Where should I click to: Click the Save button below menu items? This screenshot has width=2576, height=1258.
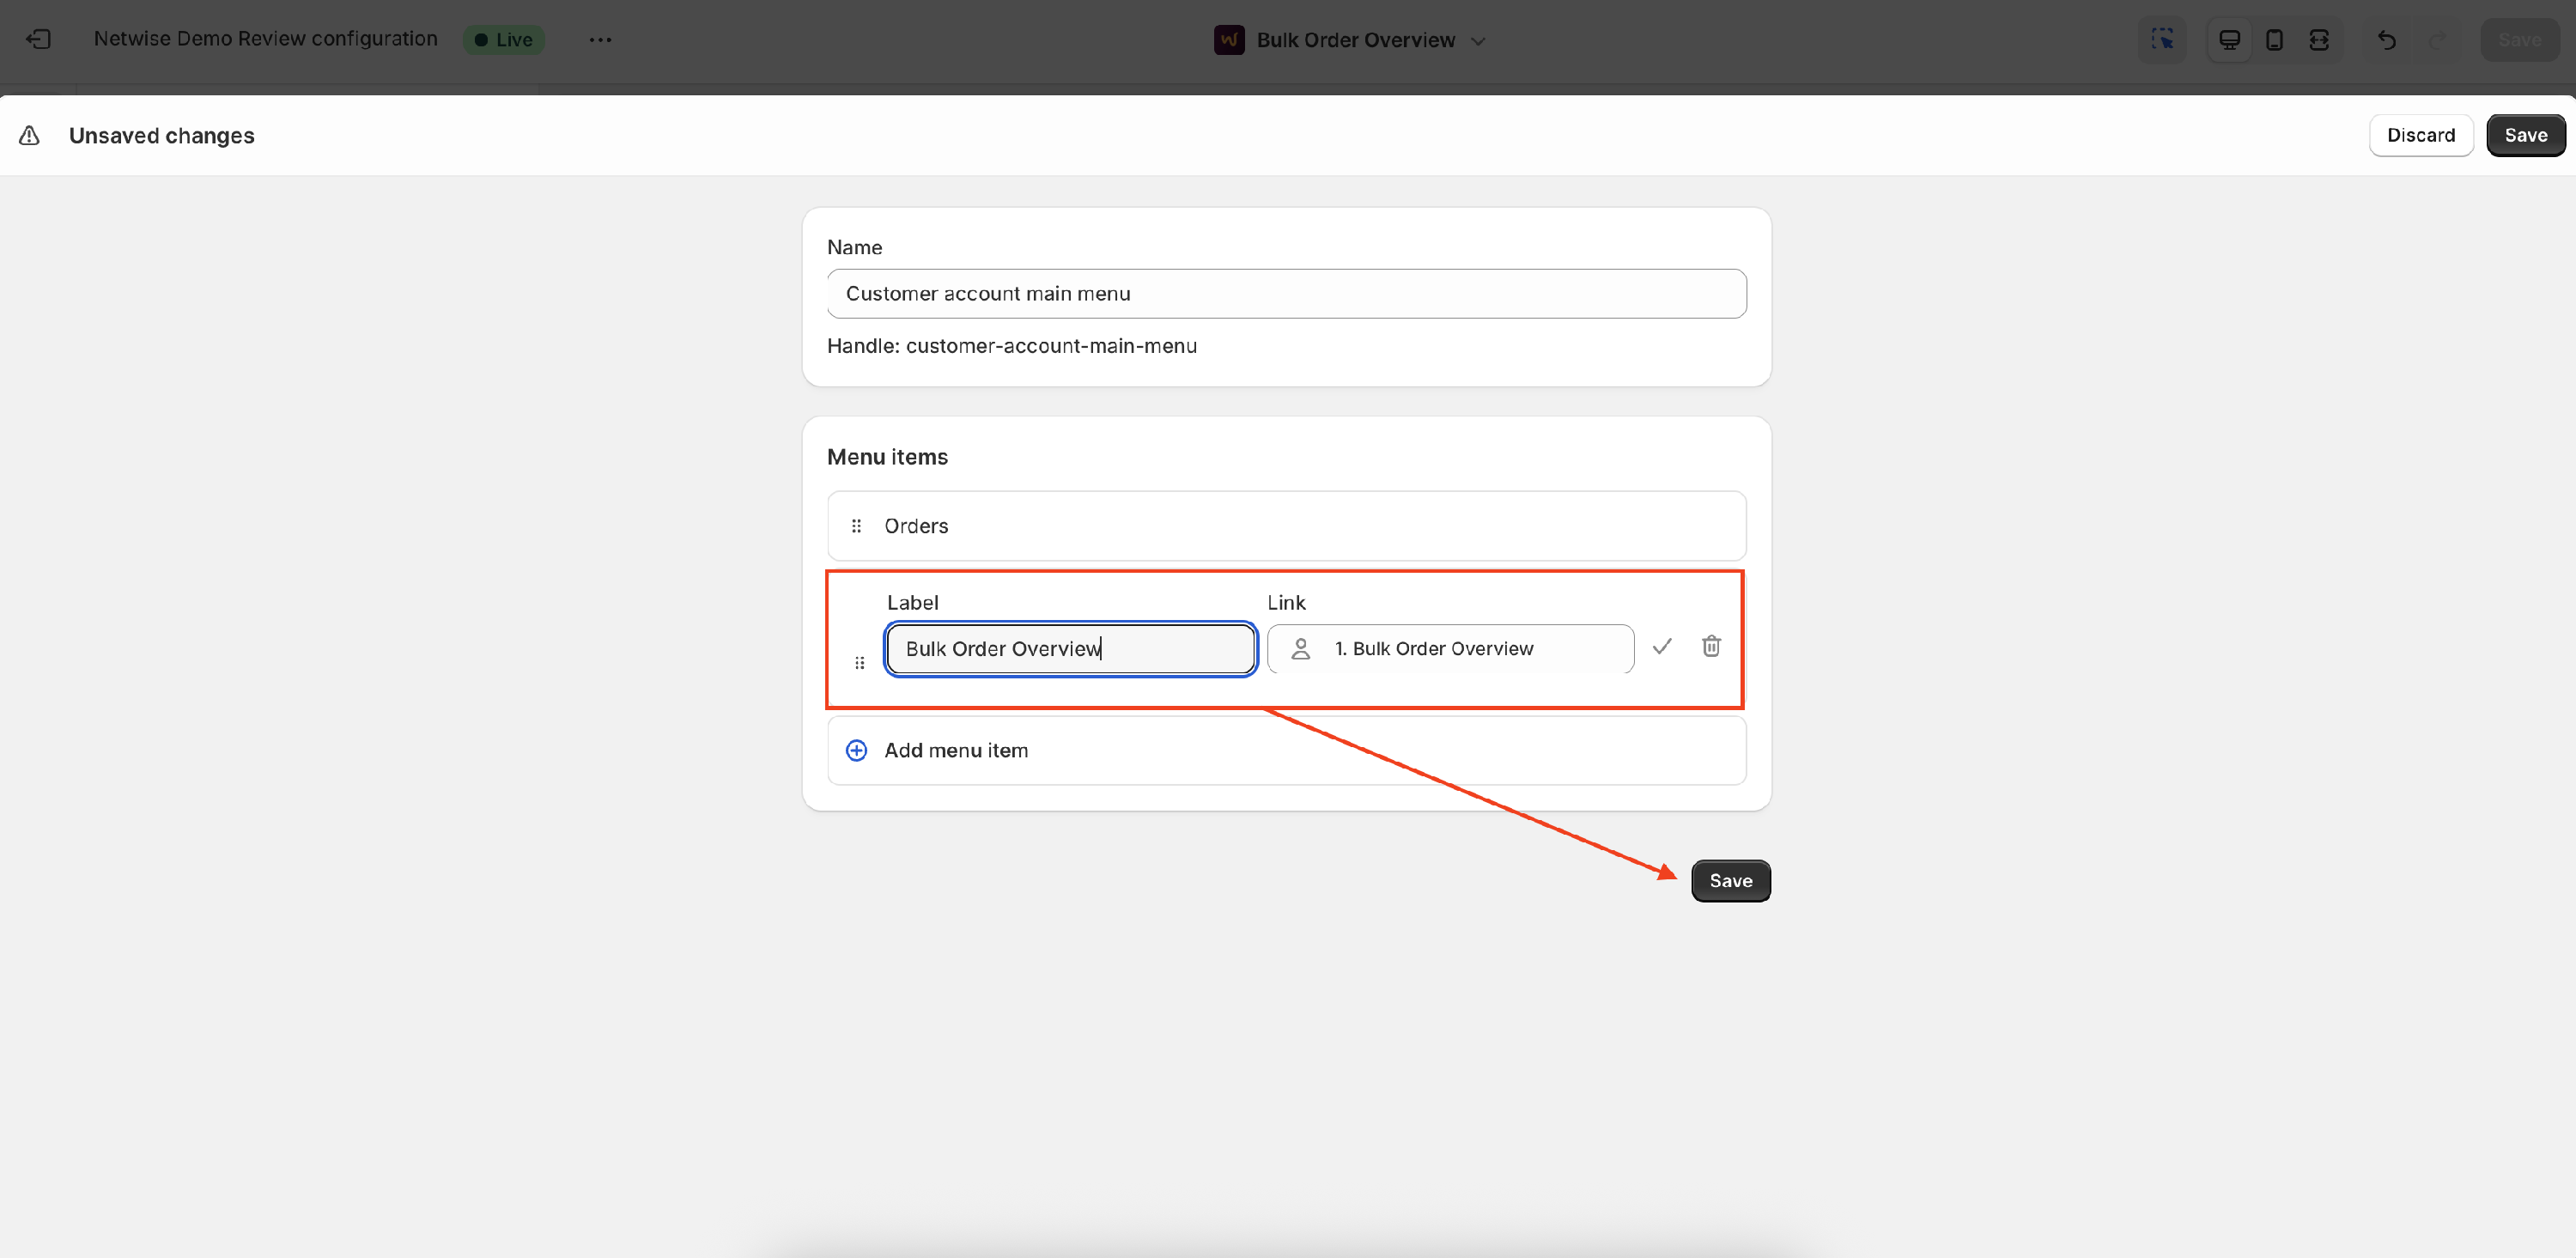[1730, 881]
